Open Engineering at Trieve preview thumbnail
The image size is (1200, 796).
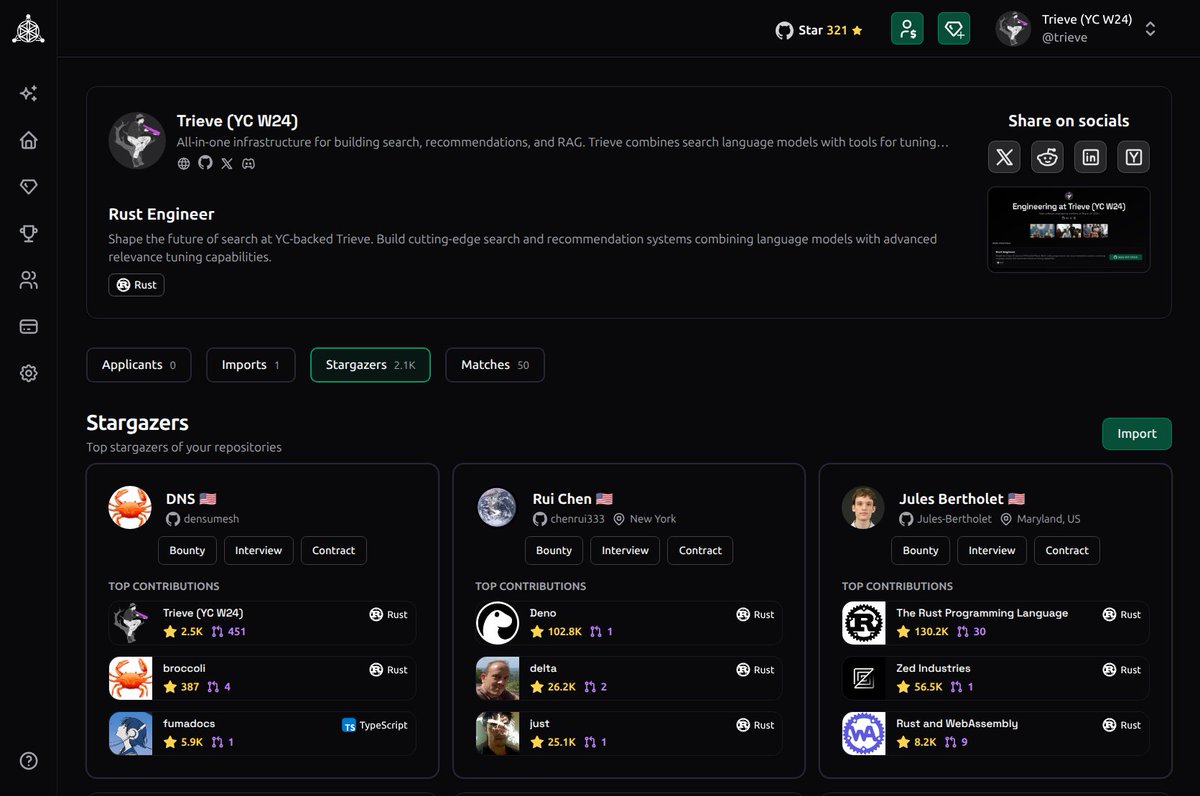click(x=1069, y=229)
